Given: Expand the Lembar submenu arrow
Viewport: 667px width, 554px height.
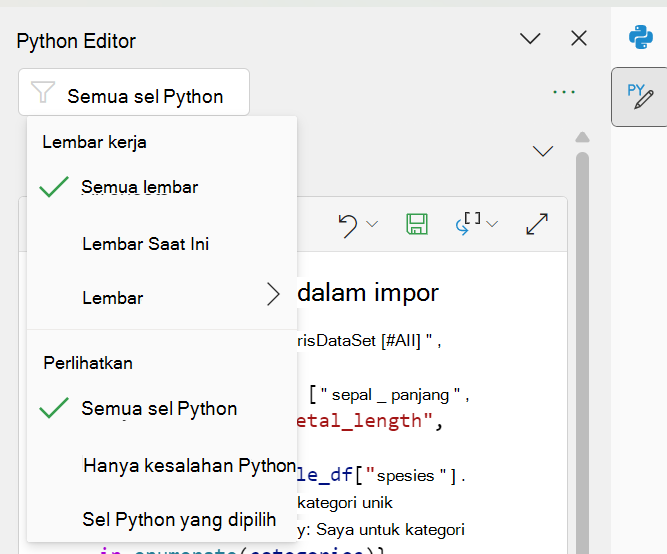Looking at the screenshot, I should pos(274,294).
